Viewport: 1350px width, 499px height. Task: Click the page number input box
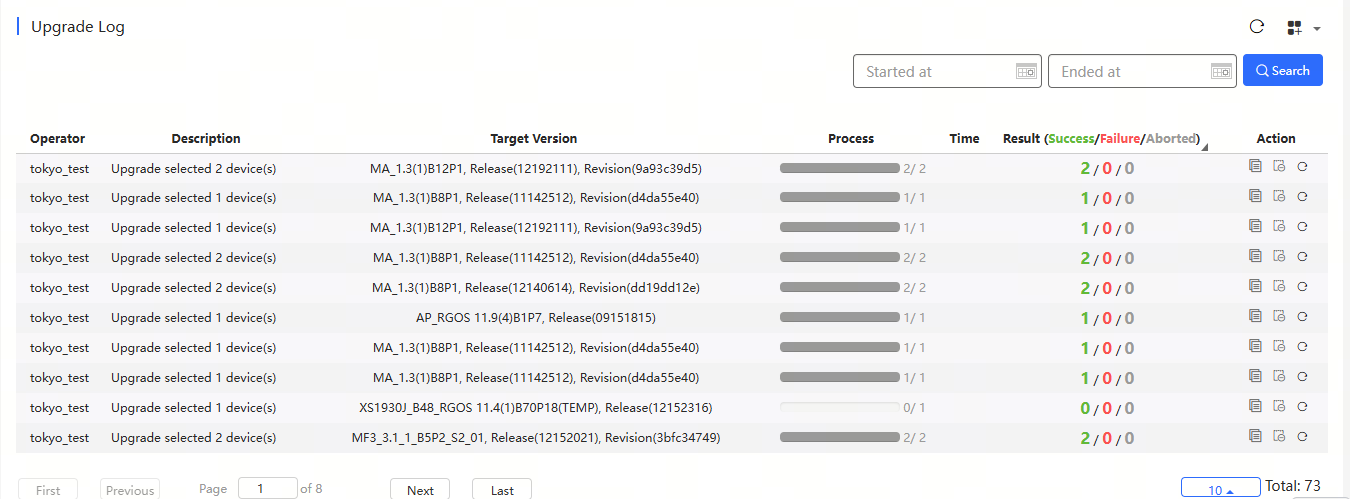[267, 489]
